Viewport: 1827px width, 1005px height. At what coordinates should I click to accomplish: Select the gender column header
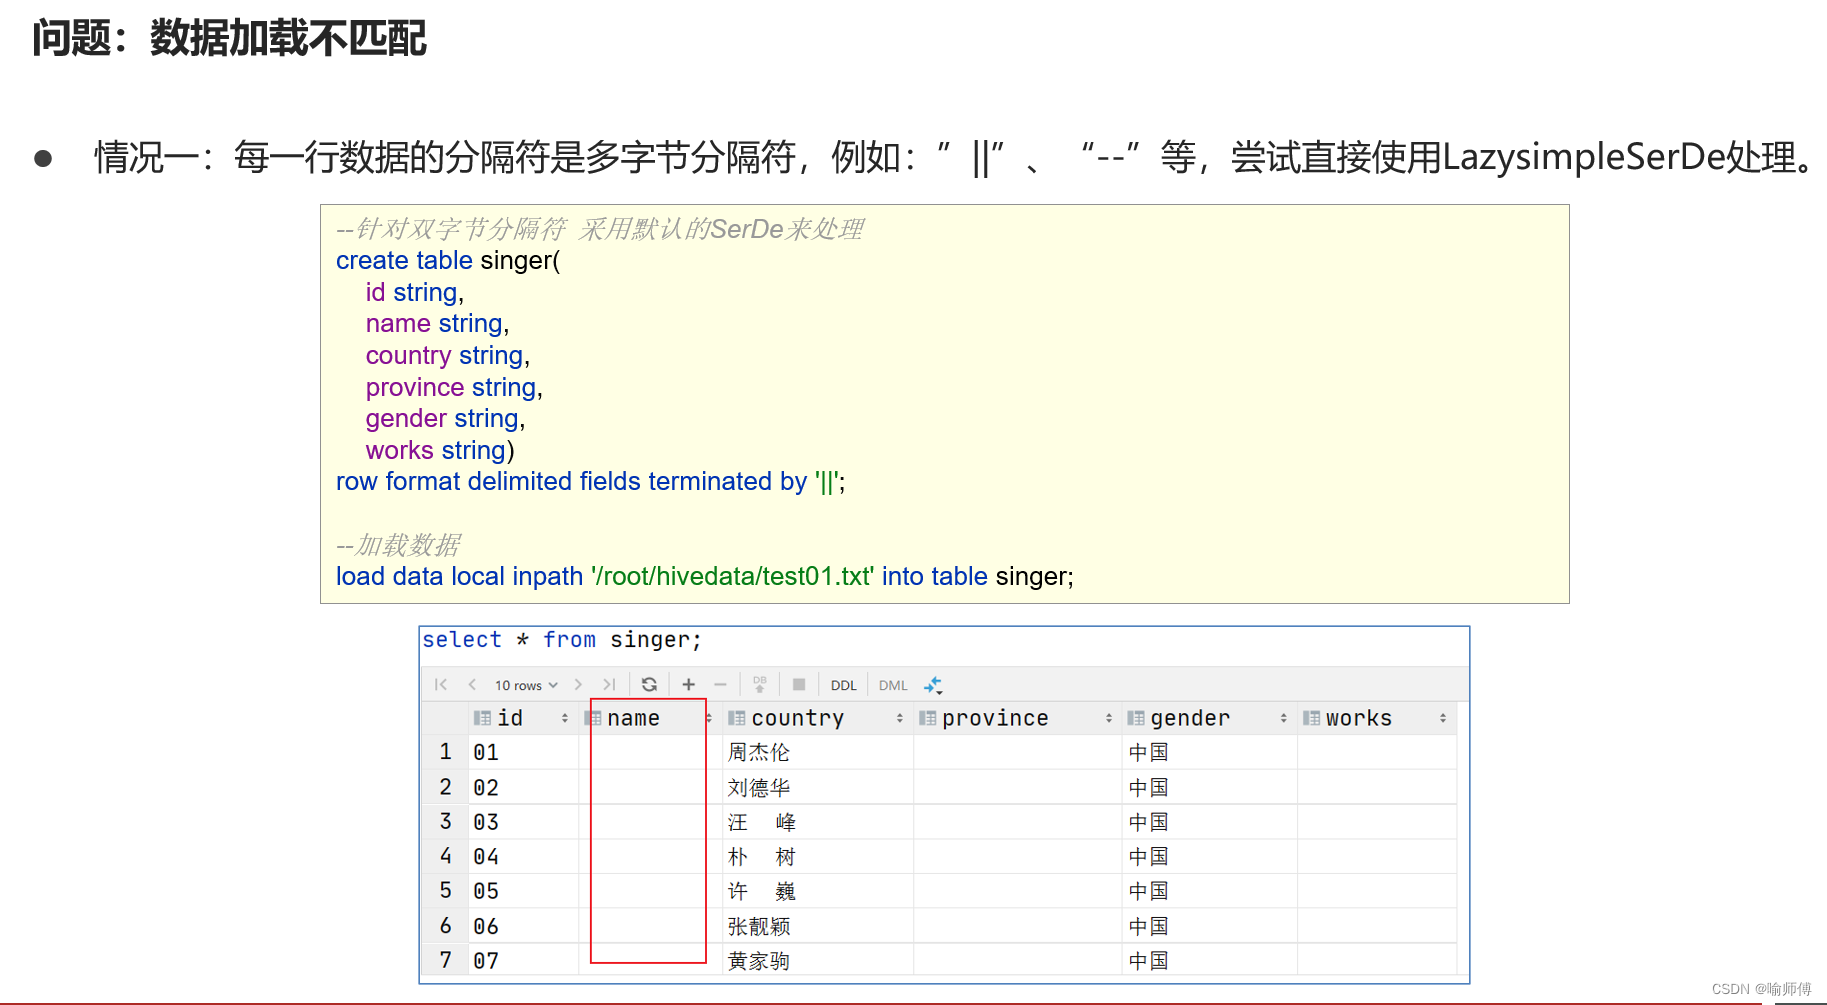point(1208,718)
